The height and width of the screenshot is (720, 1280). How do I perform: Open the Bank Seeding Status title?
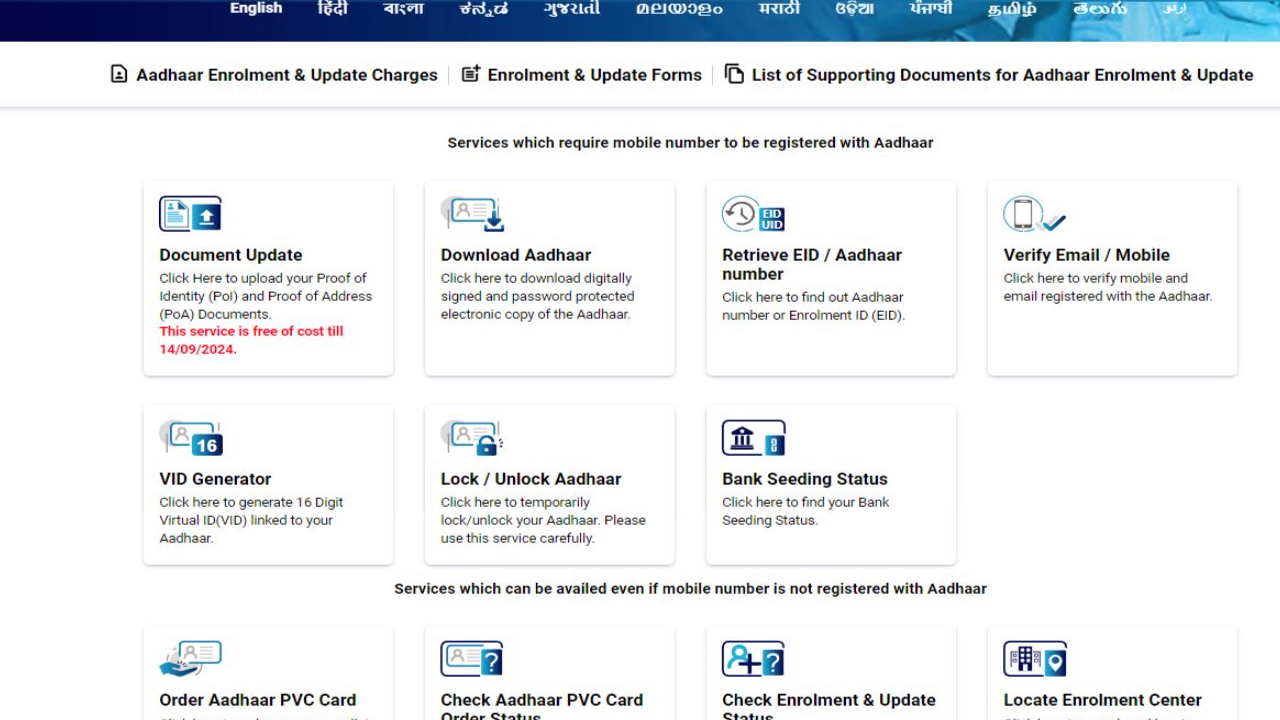point(805,479)
